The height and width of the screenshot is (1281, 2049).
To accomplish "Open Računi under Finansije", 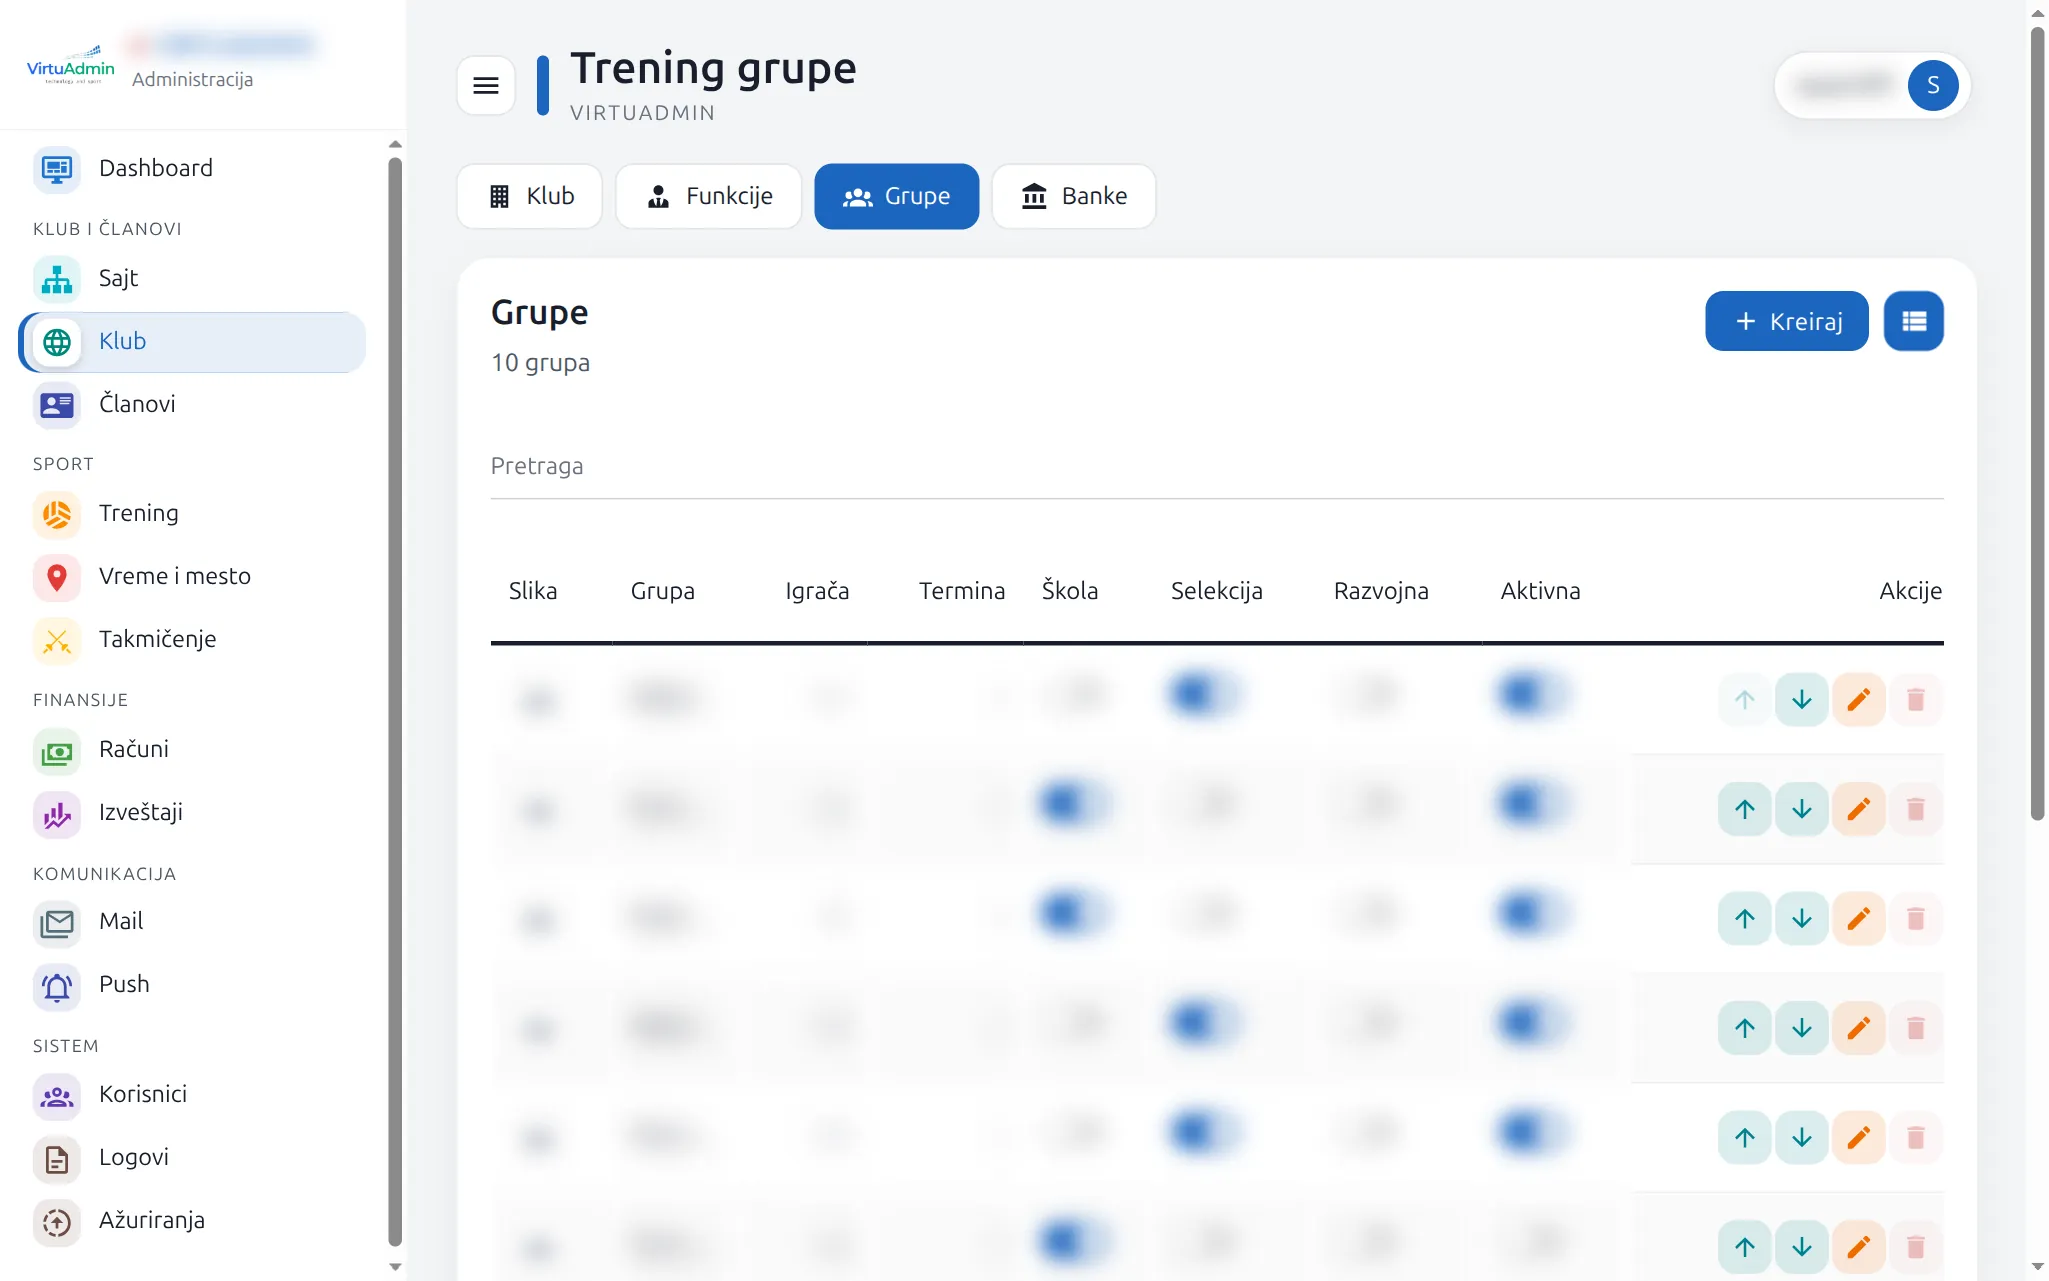I will (192, 750).
